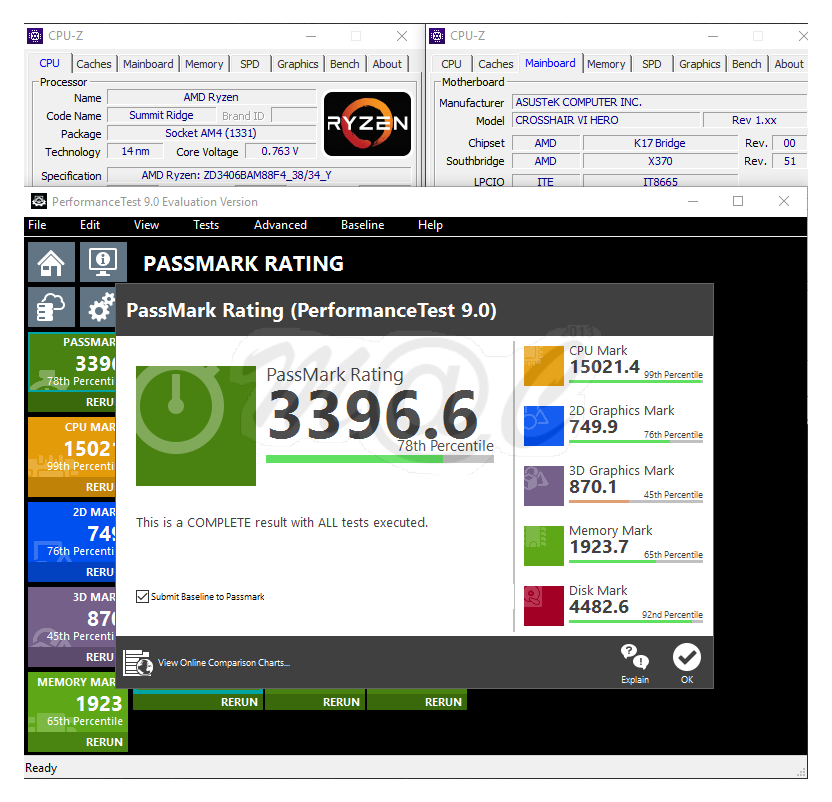Image resolution: width=832 pixels, height=802 pixels.
Task: Click the PerformanceTest title bar app icon
Action: click(x=39, y=201)
